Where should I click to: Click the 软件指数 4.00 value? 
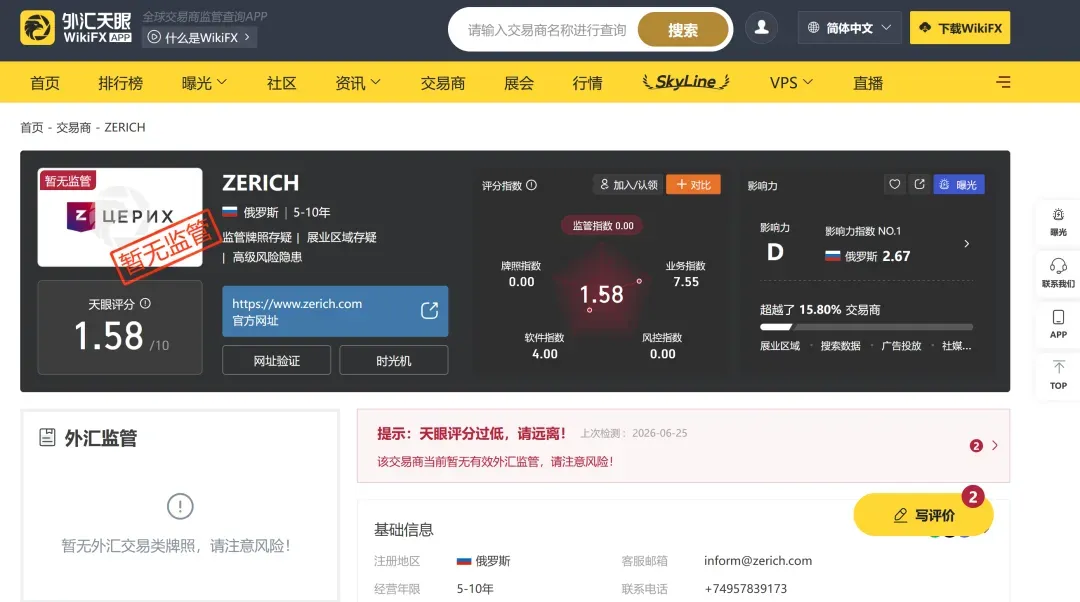tap(544, 354)
